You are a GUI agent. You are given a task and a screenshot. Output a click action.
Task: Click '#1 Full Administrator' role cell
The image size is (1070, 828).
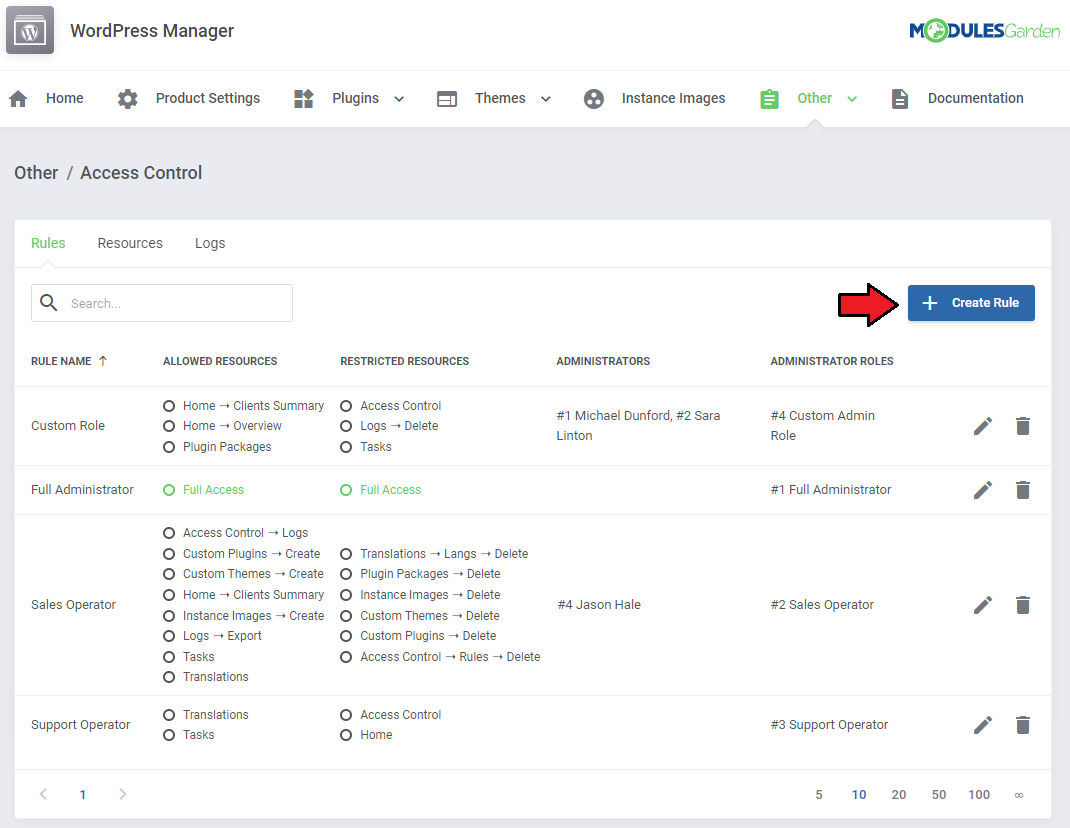pyautogui.click(x=830, y=489)
